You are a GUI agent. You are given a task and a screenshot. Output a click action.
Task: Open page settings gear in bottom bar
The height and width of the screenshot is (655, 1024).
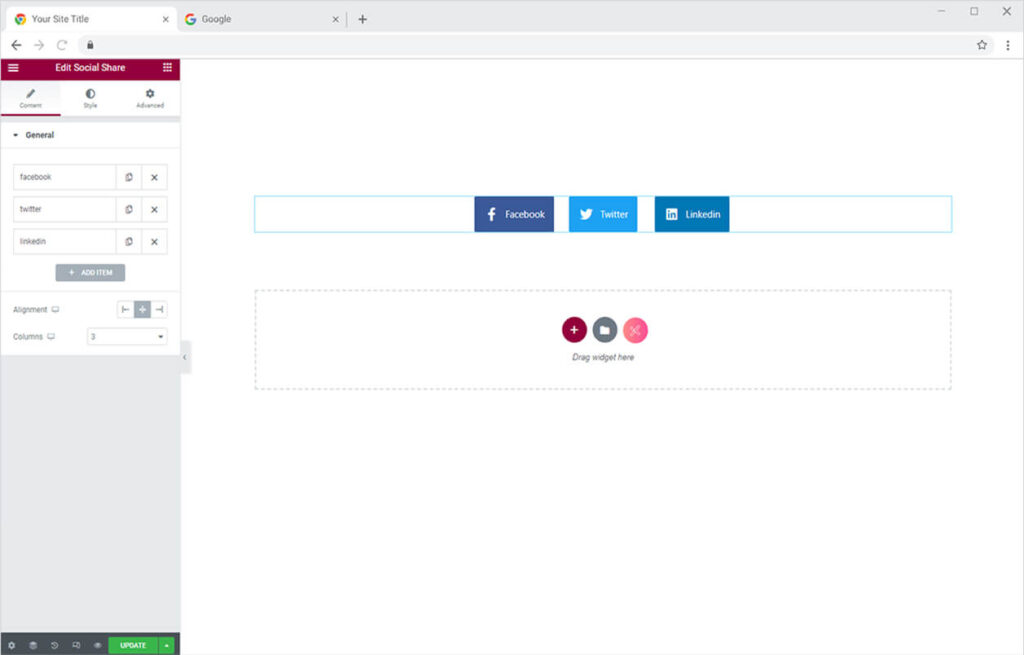[12, 645]
